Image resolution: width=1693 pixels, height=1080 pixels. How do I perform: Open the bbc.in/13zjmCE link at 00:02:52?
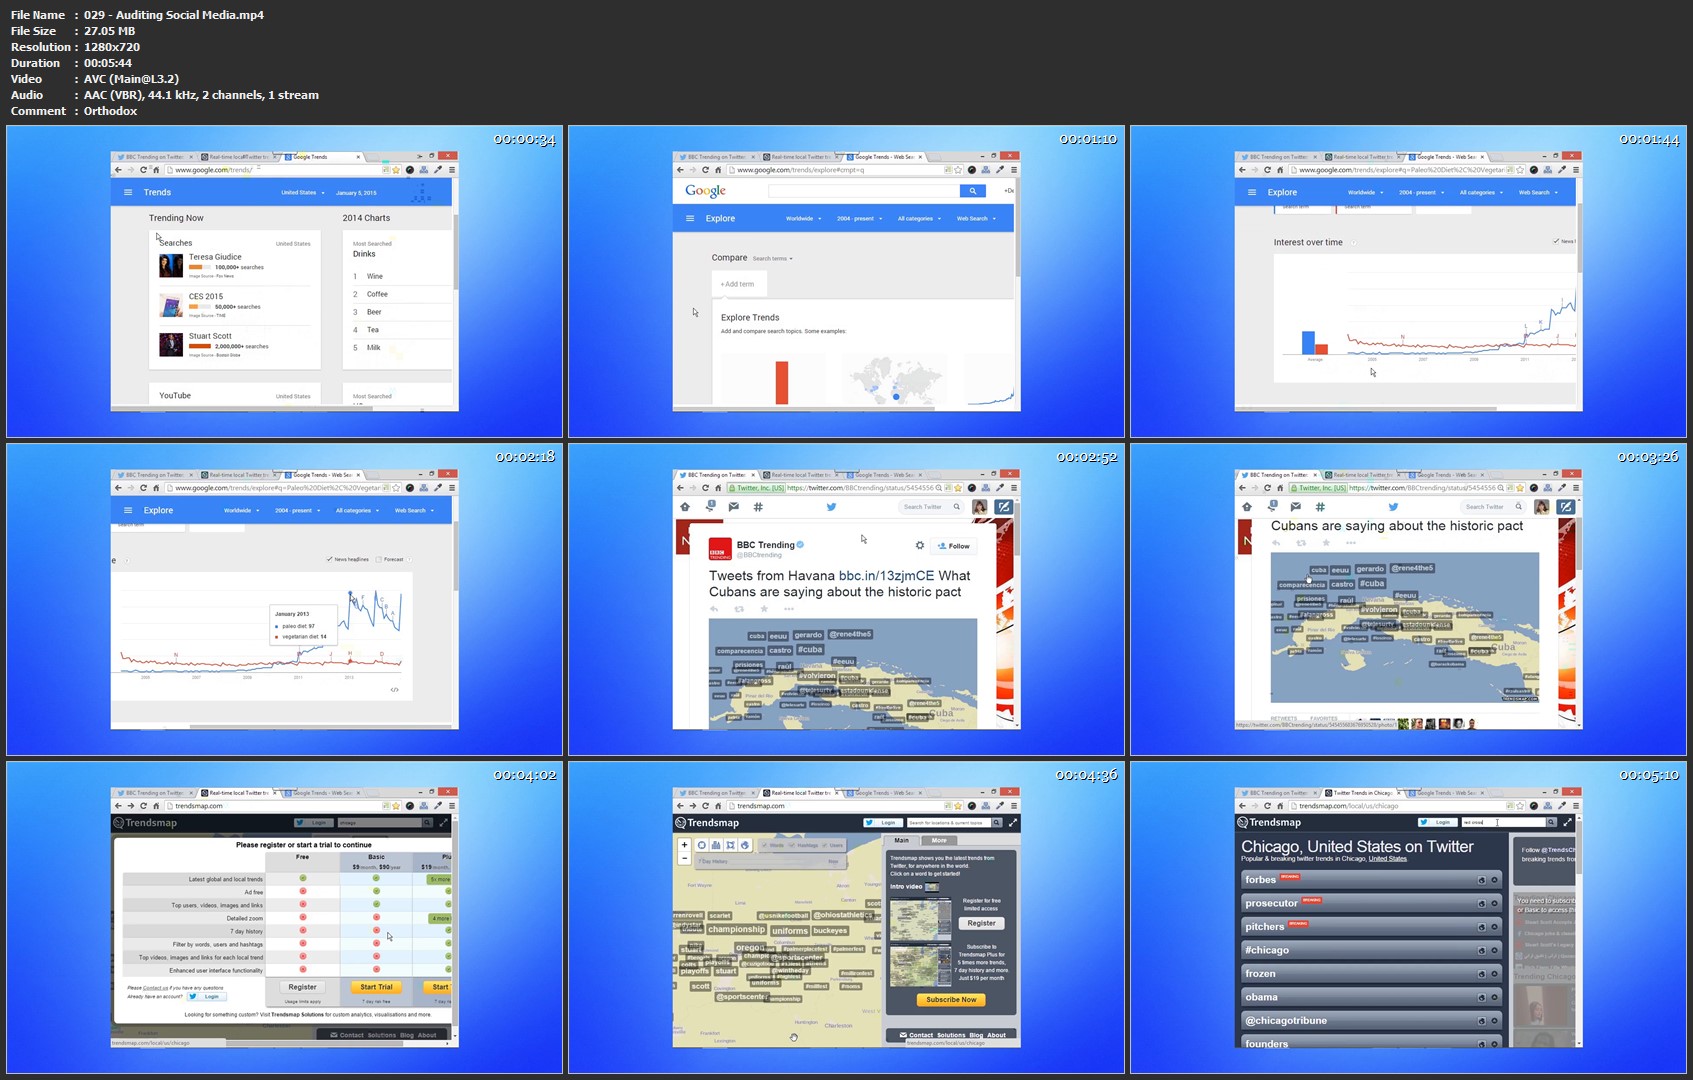pyautogui.click(x=886, y=575)
